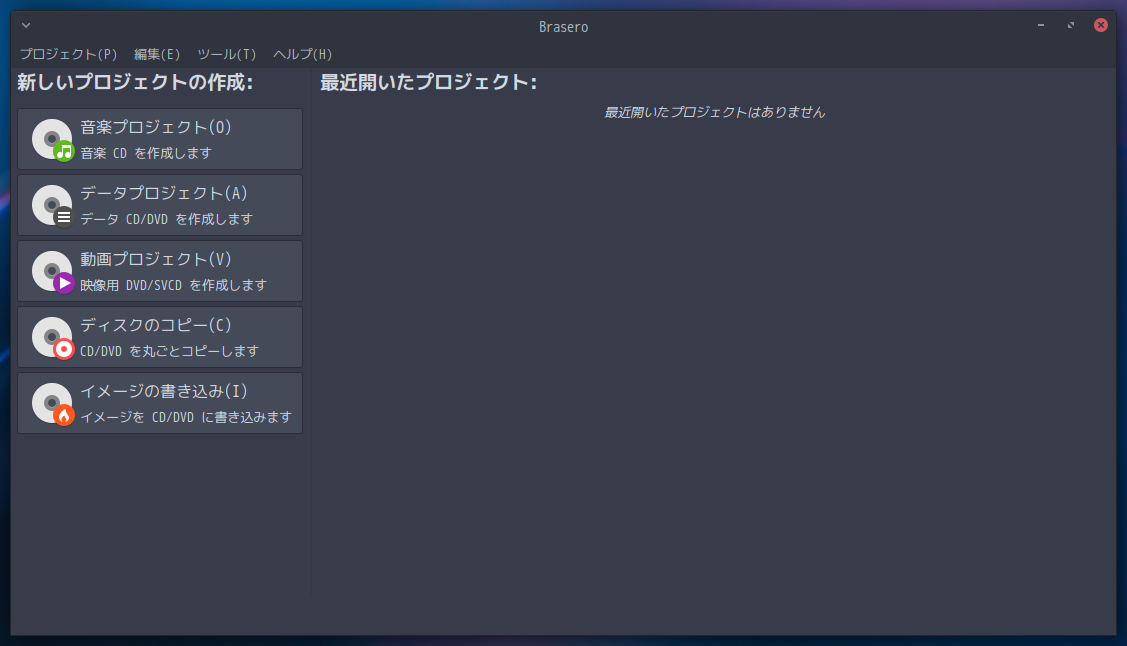The height and width of the screenshot is (646, 1127).
Task: Click the text CD/DVD を丸ごとコピーします
Action: coord(170,351)
